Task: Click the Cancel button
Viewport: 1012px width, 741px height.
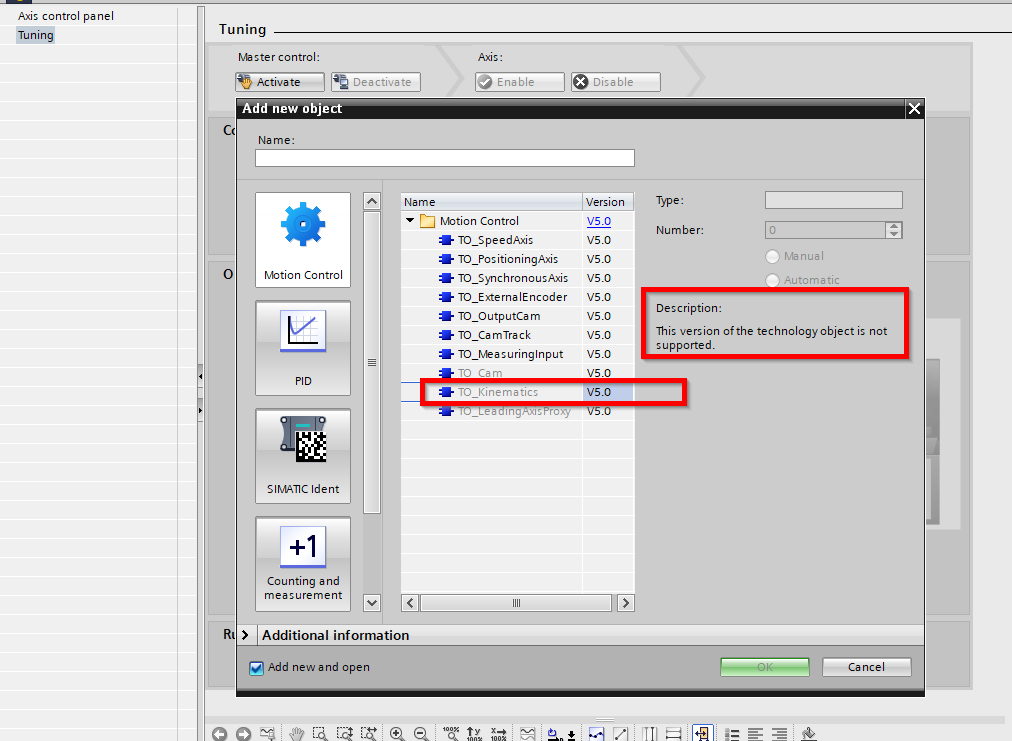Action: point(866,667)
